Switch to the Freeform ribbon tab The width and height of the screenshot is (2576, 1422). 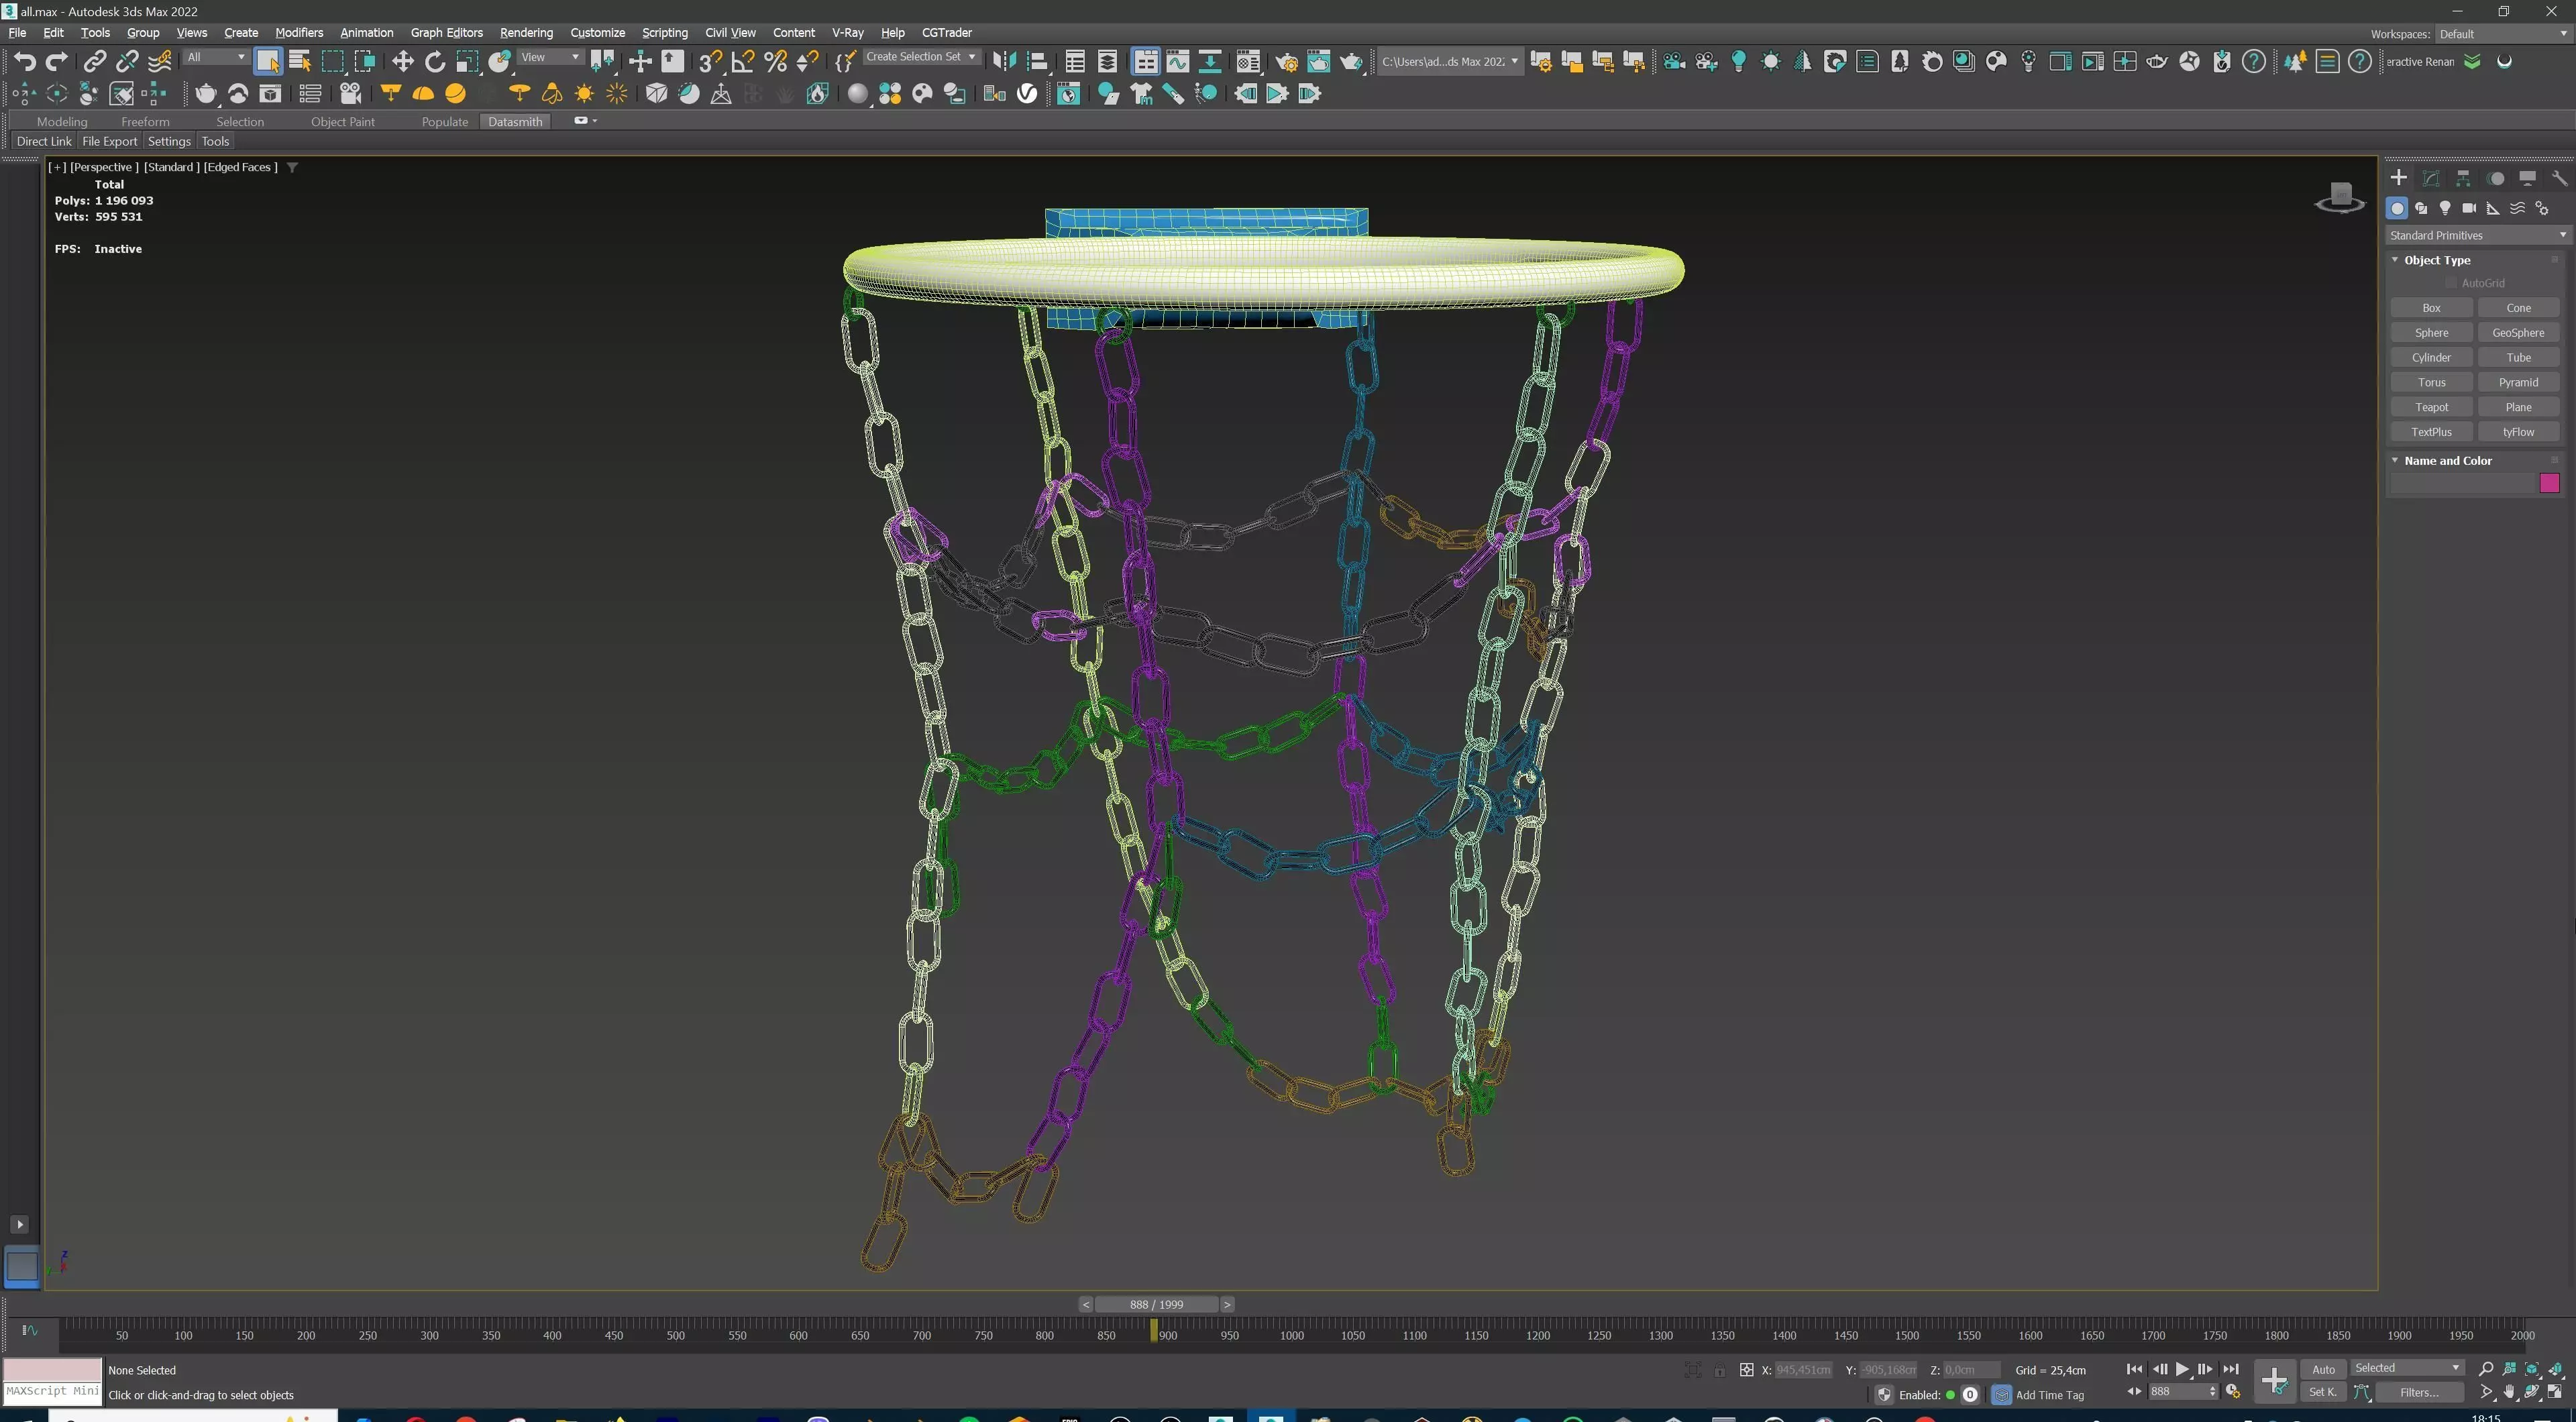pos(145,121)
